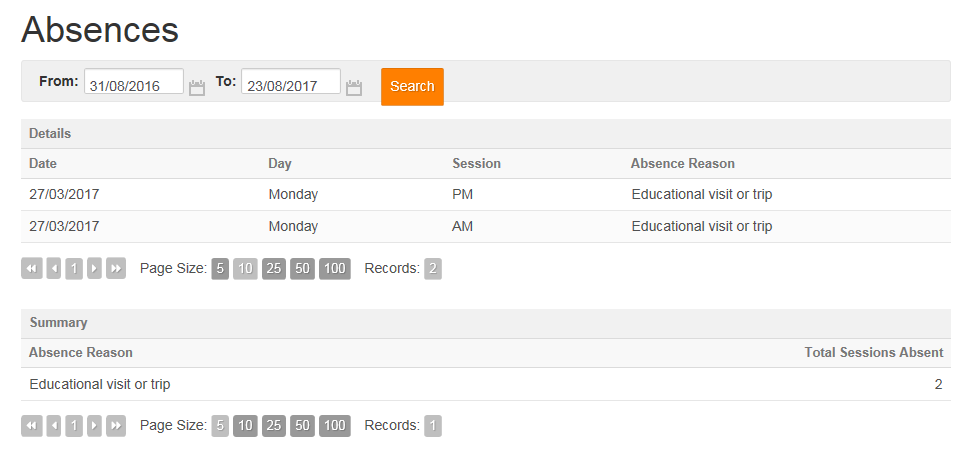Go to first page in Summary pager

[x=32, y=425]
